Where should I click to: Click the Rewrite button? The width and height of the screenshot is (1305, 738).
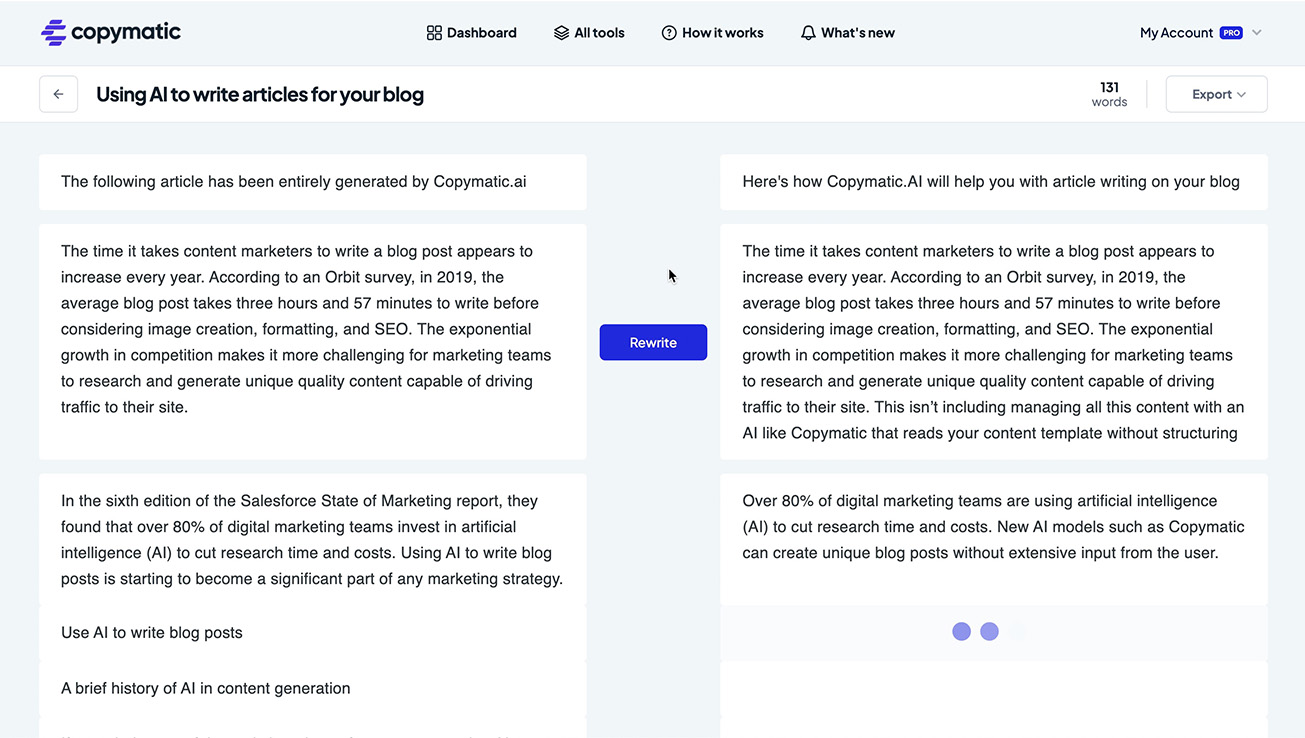(x=653, y=342)
